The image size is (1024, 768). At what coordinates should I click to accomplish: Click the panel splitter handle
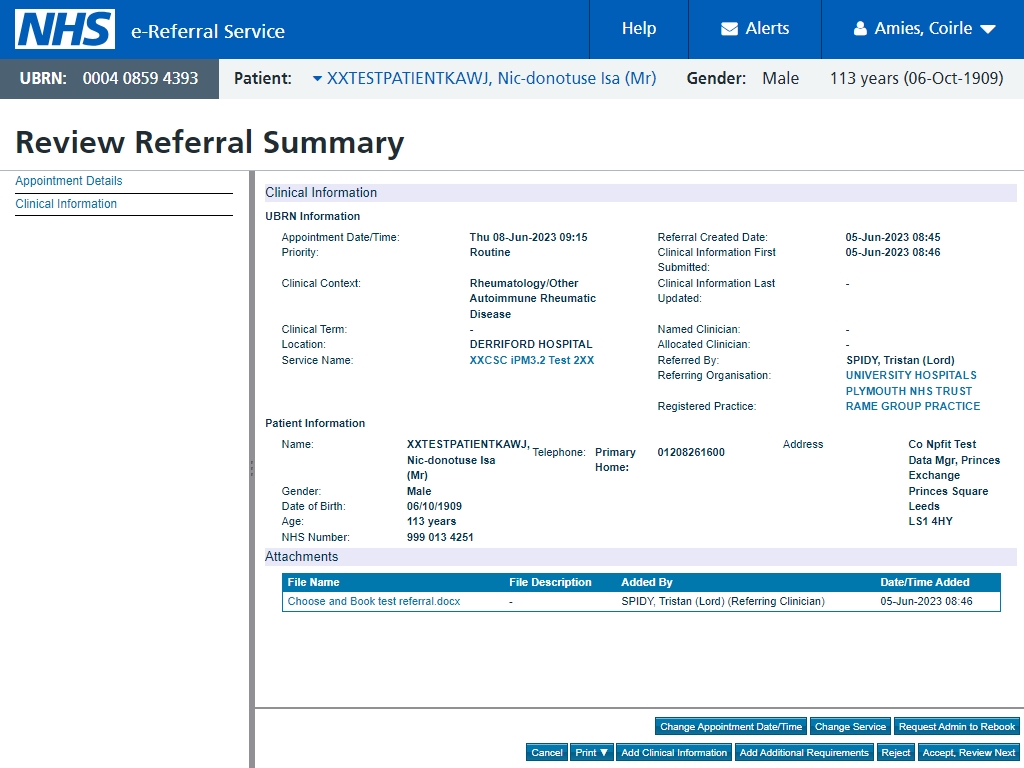click(252, 468)
